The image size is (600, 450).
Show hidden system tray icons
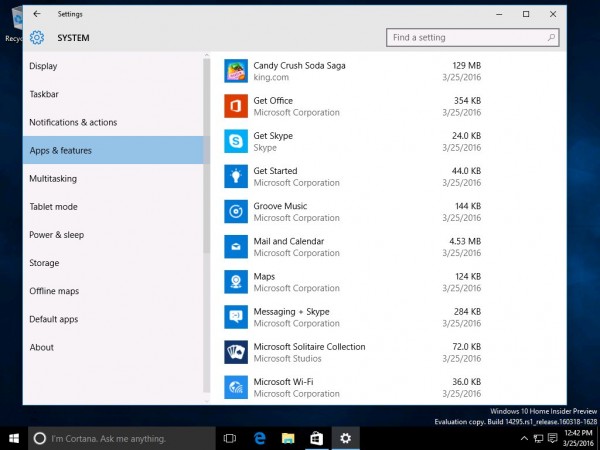[524, 439]
